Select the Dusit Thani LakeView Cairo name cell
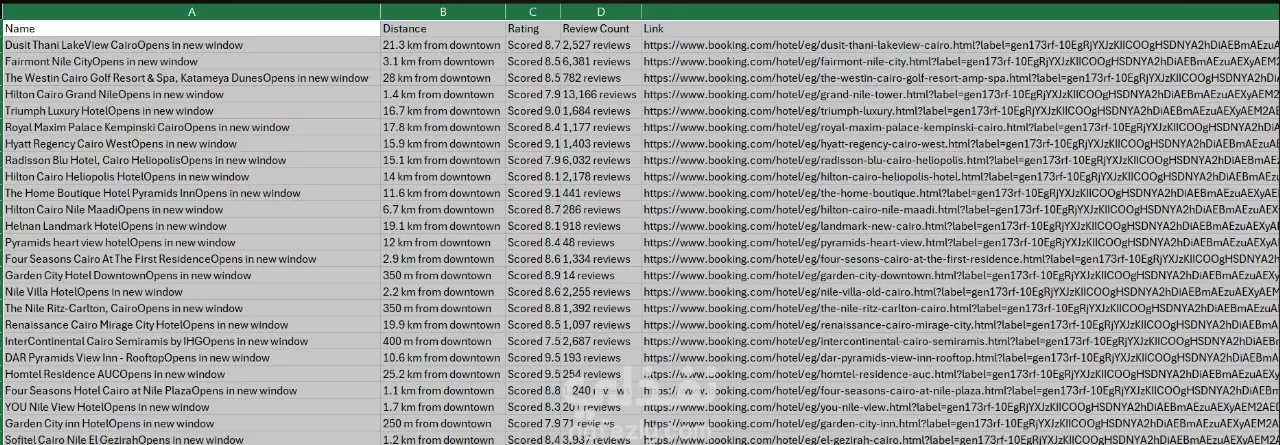Screen dimensions: 1280x445 point(191,45)
